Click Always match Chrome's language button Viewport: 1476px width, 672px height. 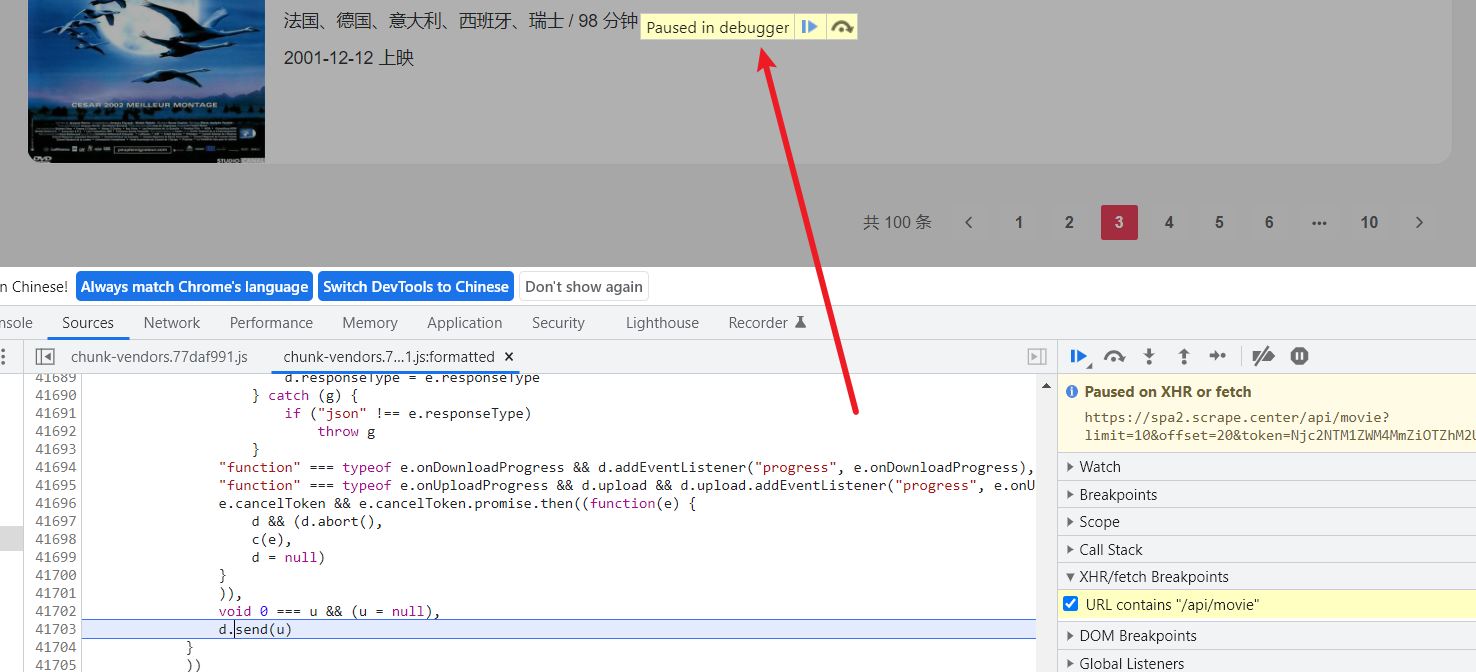point(194,287)
